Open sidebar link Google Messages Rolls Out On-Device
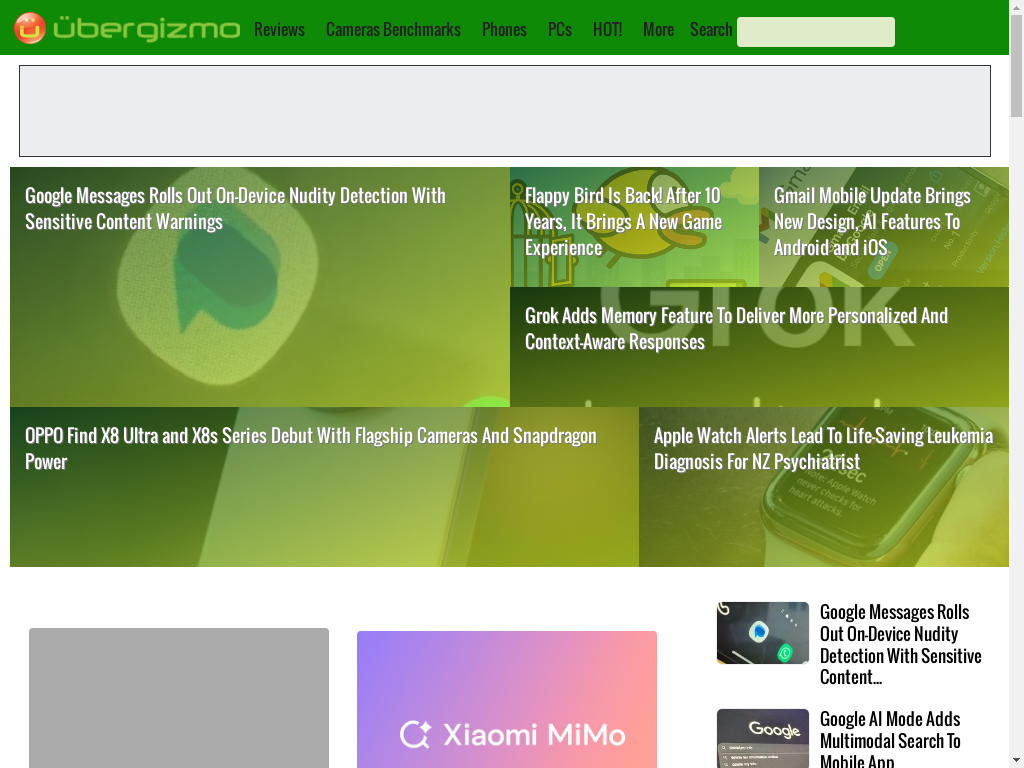The height and width of the screenshot is (768, 1024). [x=901, y=644]
